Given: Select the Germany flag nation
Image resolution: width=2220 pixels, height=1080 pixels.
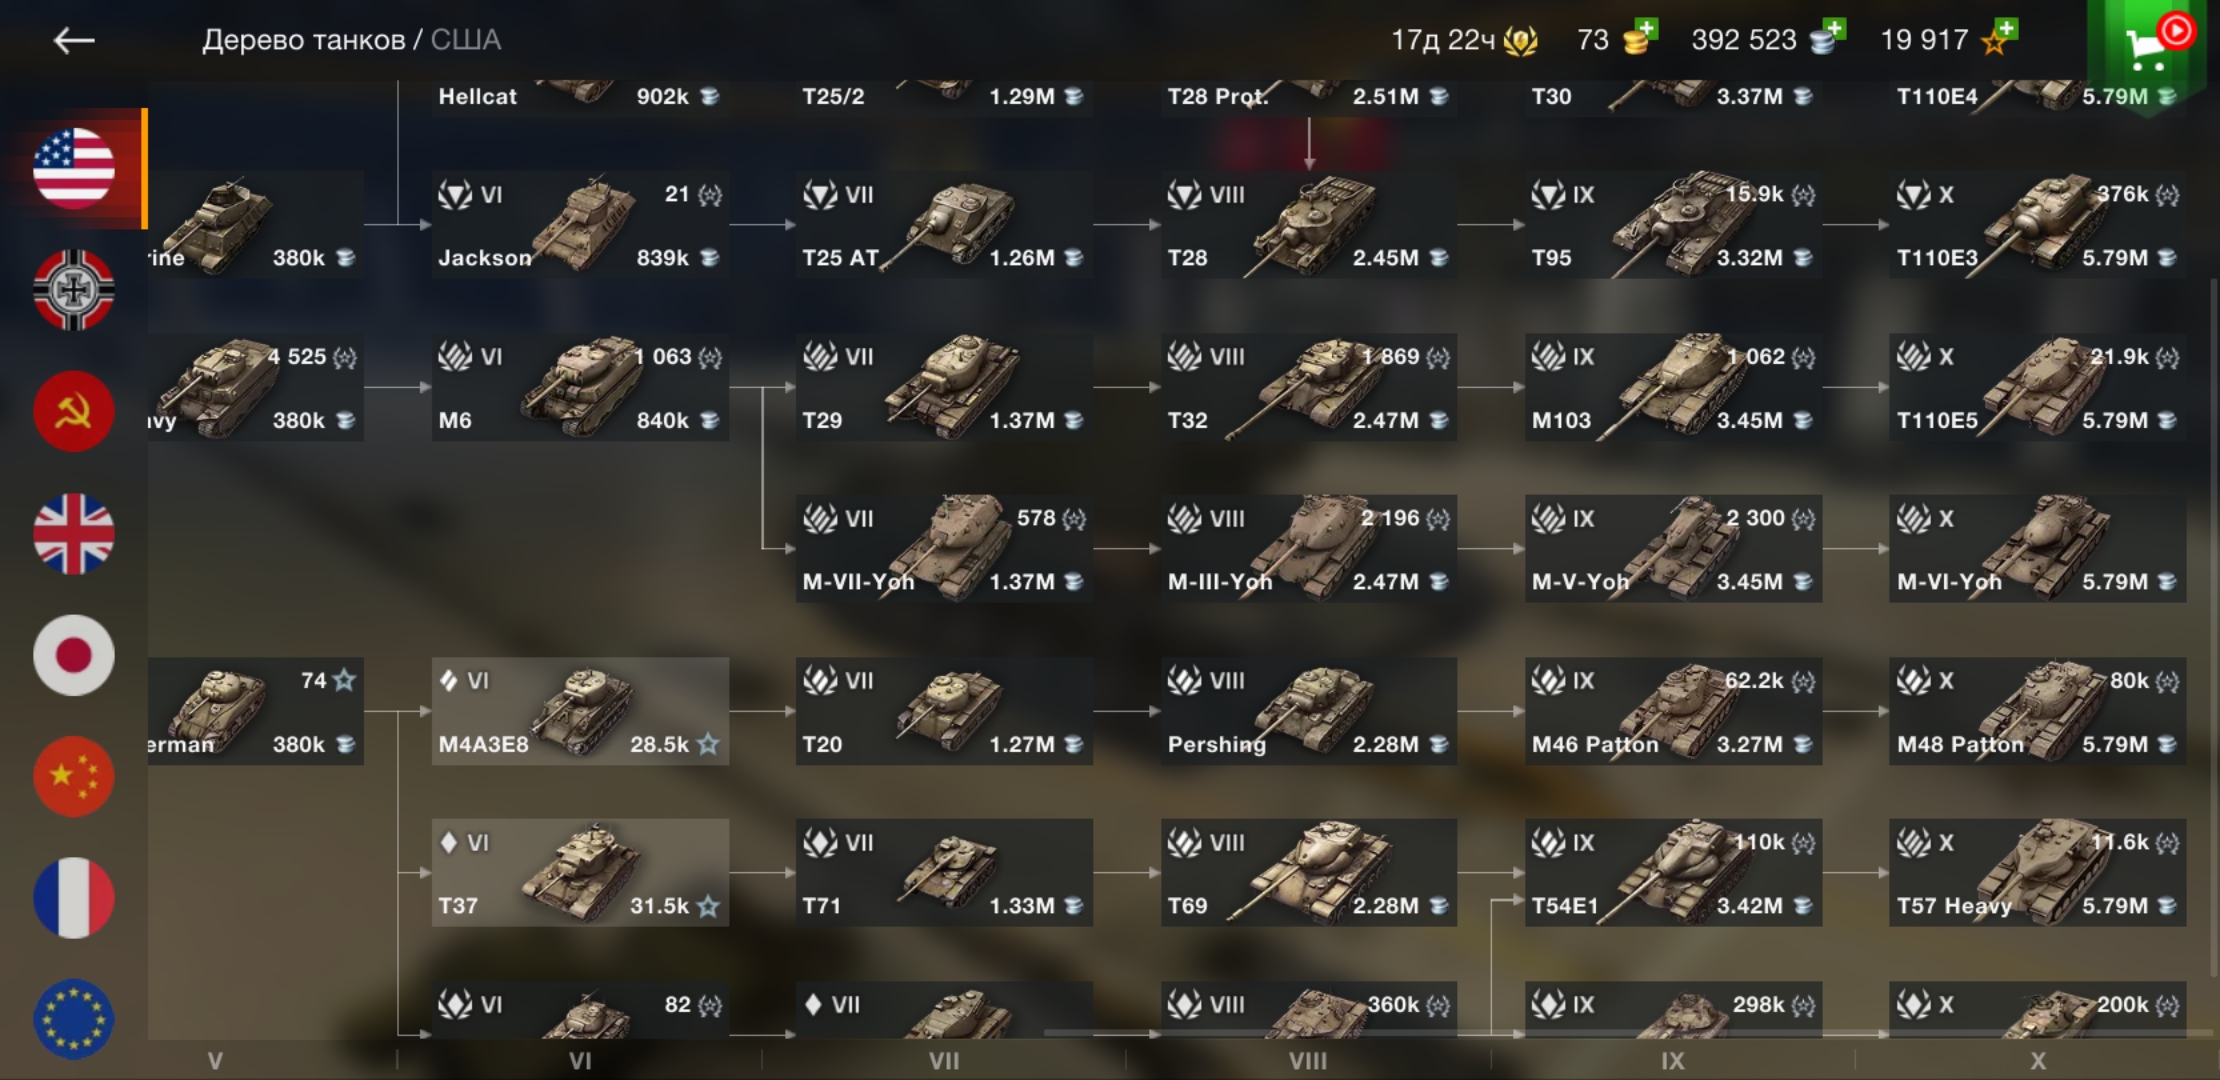Looking at the screenshot, I should click(x=74, y=290).
